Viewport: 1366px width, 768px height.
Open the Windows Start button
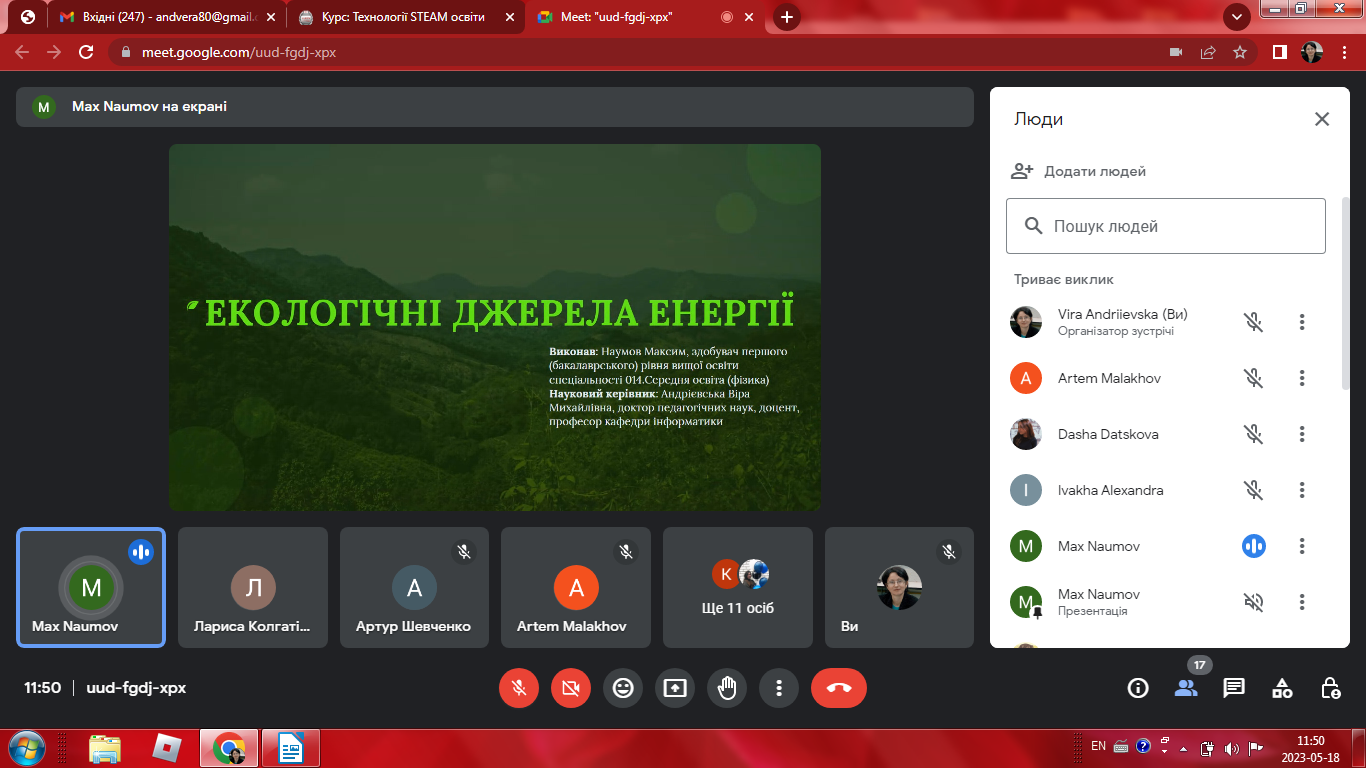coord(27,748)
